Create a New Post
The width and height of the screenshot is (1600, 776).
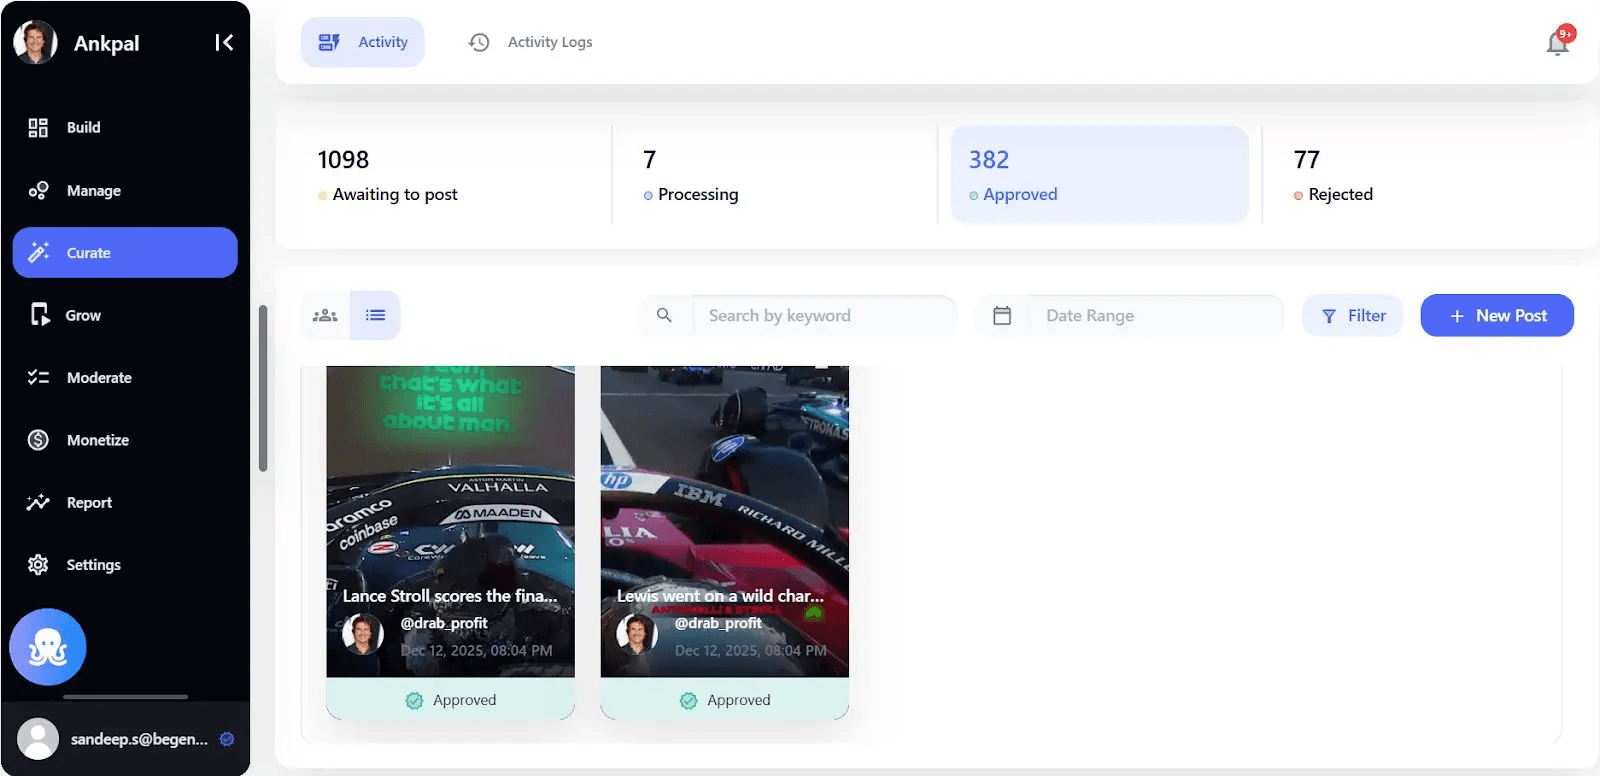point(1497,316)
